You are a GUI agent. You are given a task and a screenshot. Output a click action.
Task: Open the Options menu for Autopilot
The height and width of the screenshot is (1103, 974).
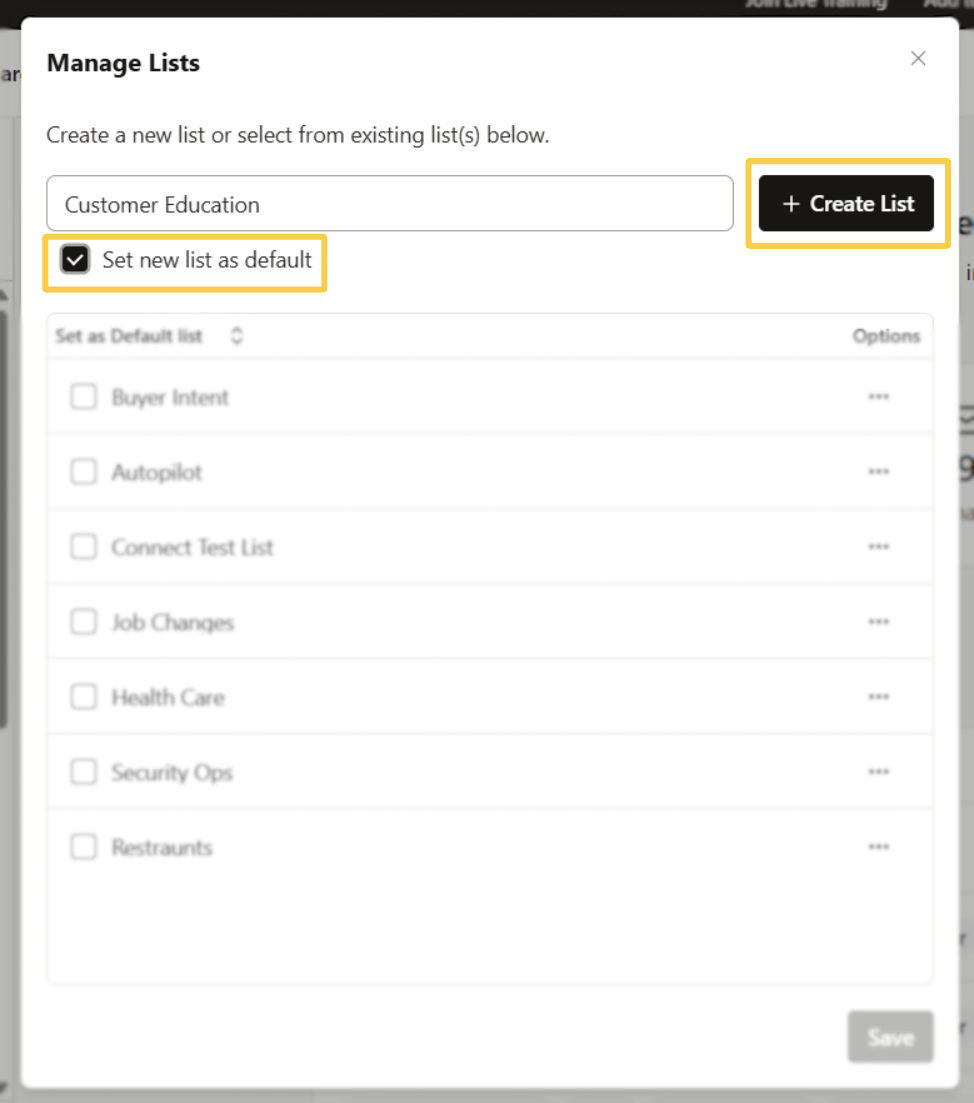[x=879, y=471]
